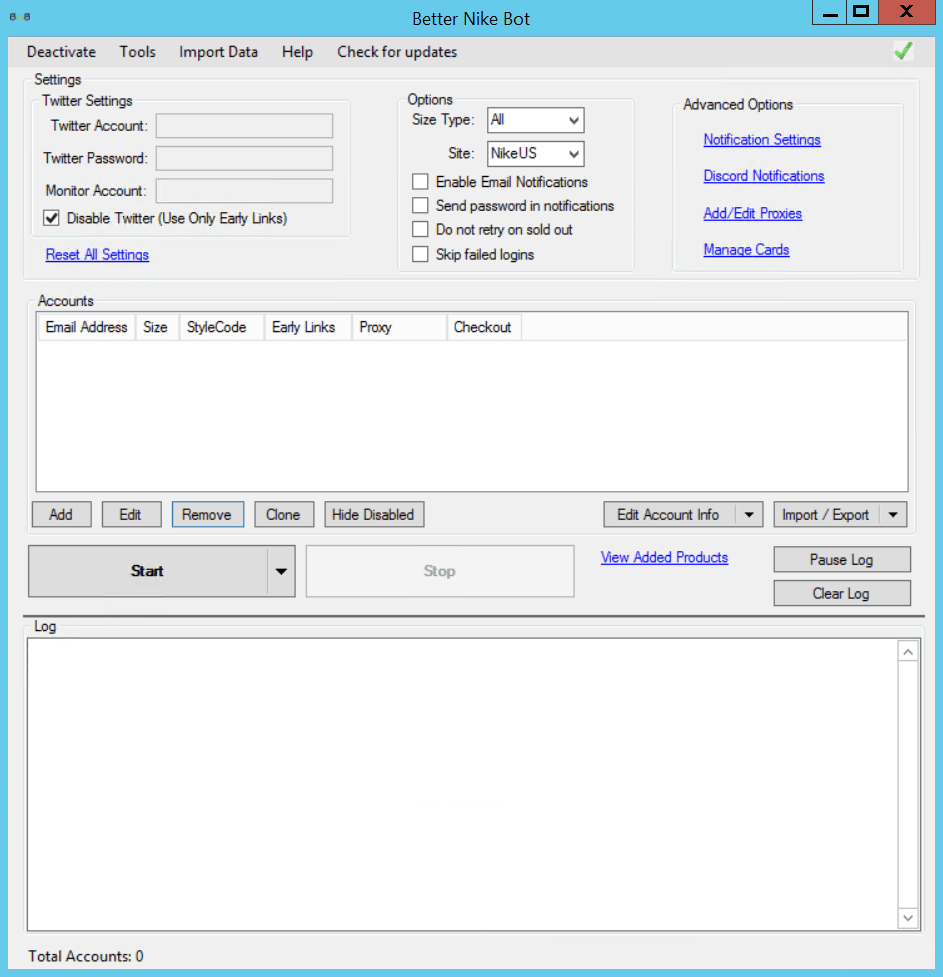Sort by Early Links column header

308,327
